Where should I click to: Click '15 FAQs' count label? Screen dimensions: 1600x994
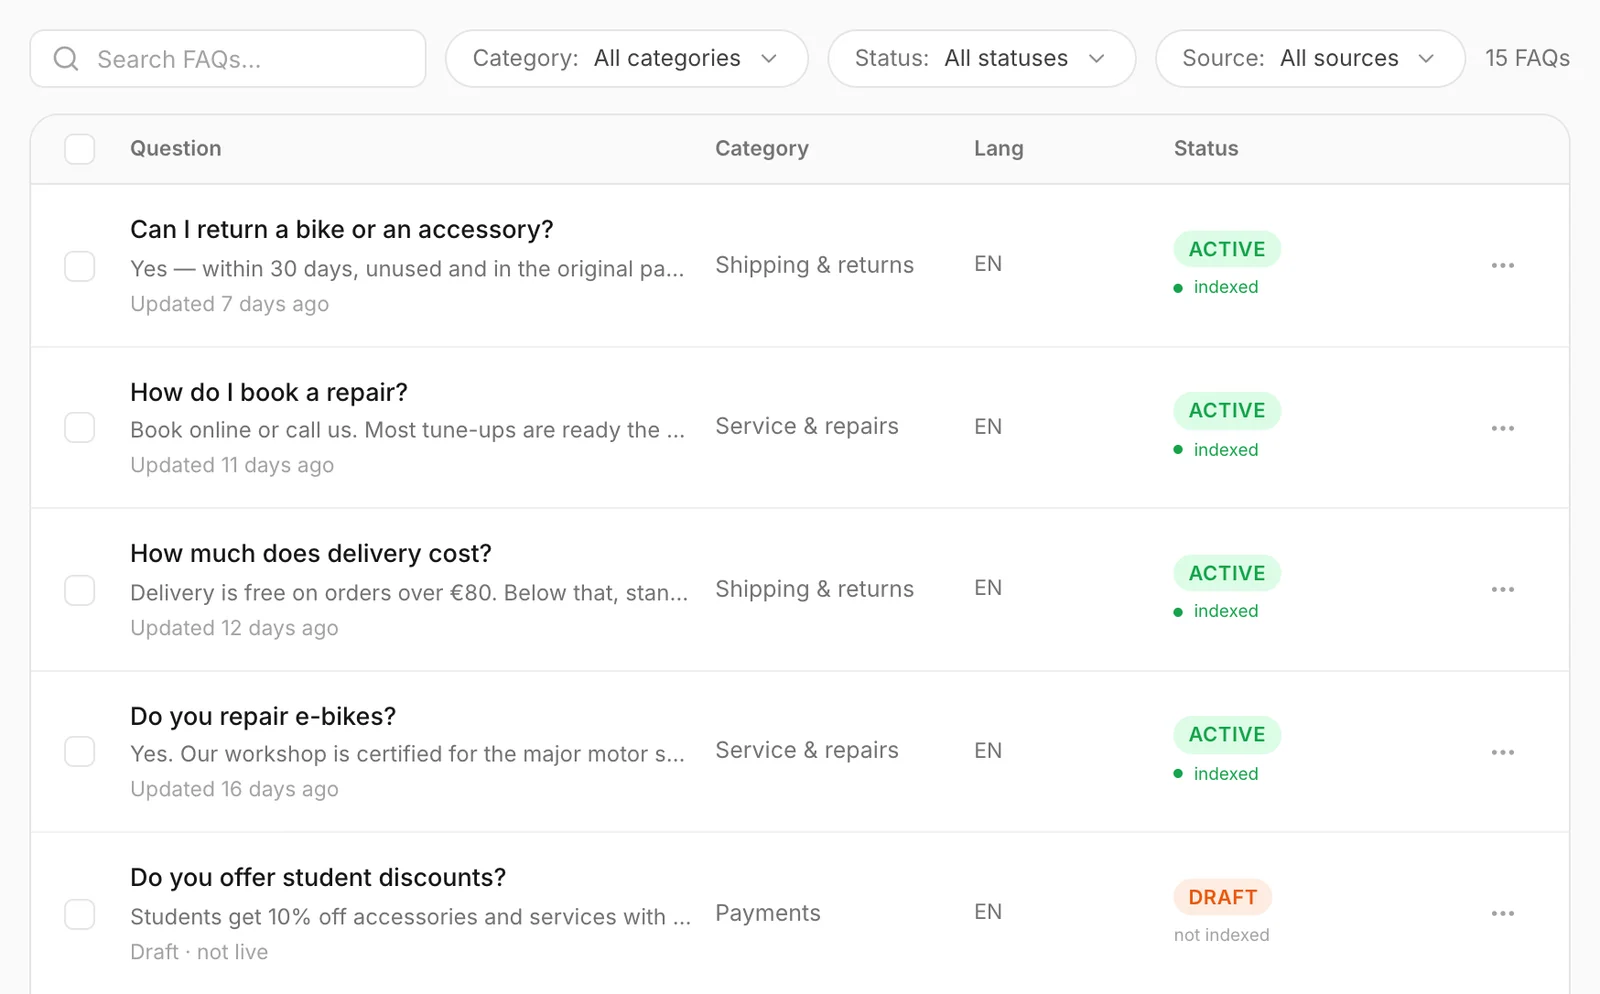click(x=1527, y=58)
